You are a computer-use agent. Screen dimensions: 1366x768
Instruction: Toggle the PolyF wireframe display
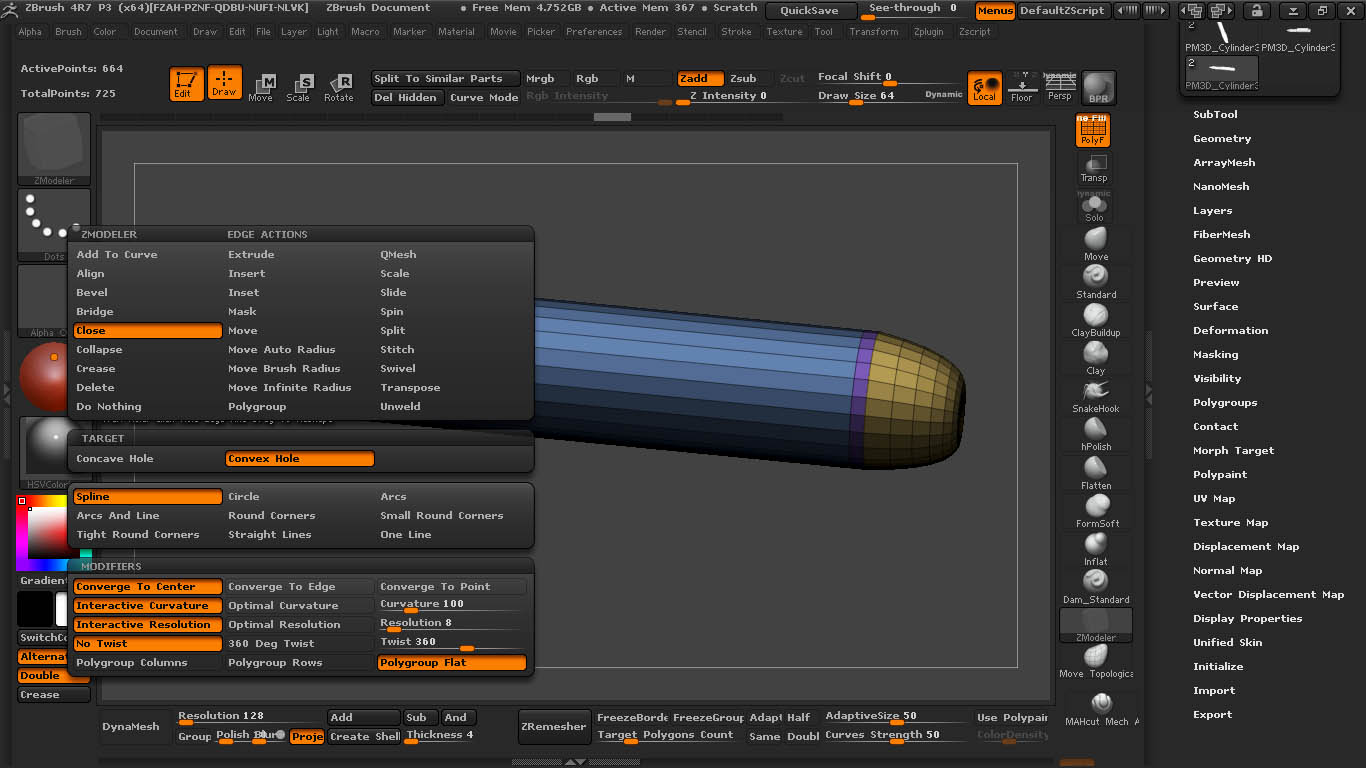coord(1092,130)
